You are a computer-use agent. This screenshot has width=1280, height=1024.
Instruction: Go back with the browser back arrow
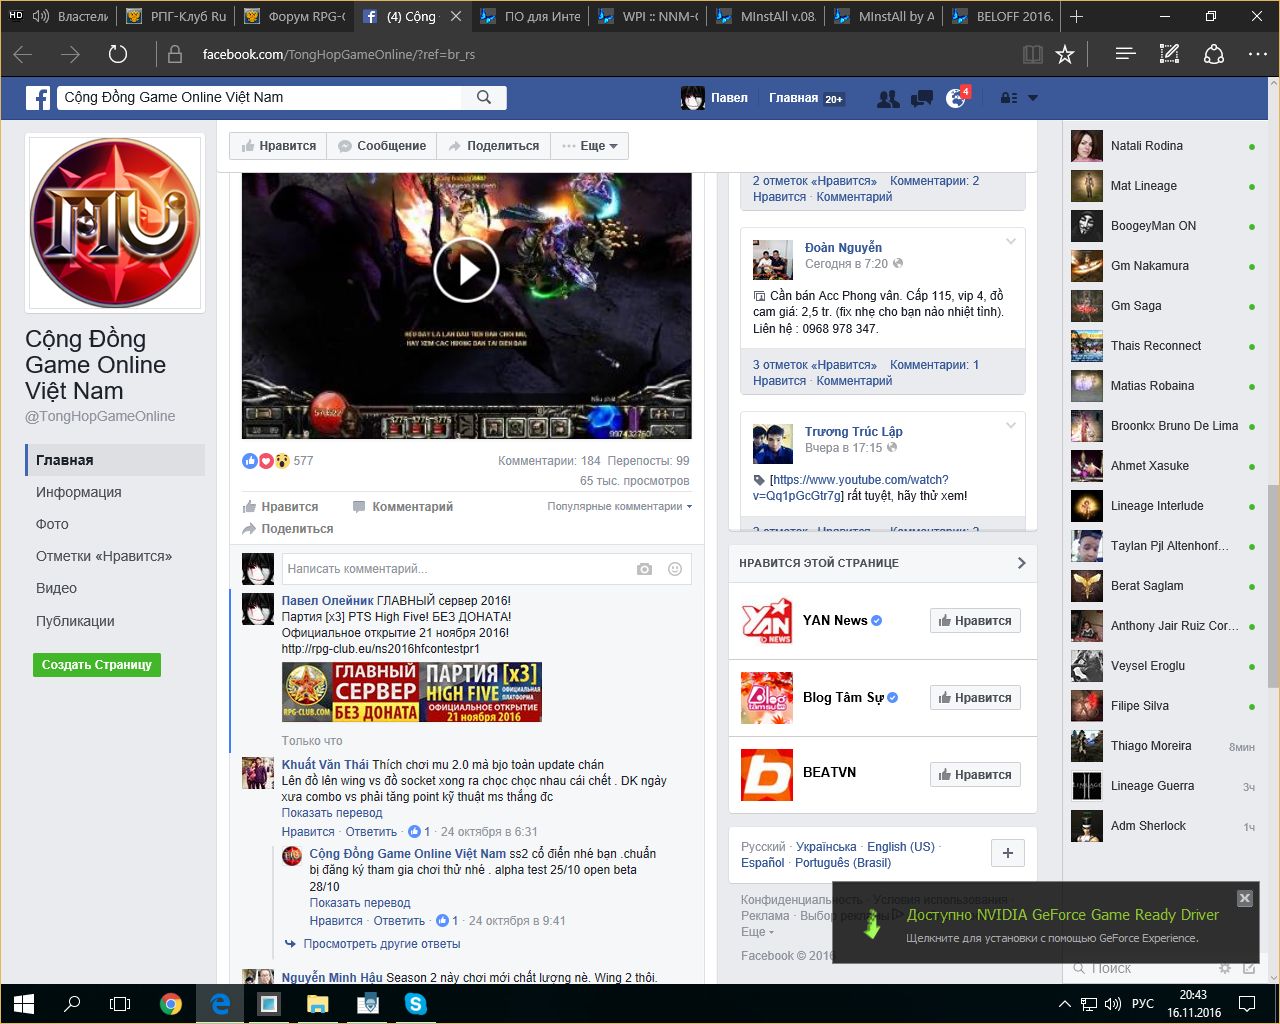[23, 54]
